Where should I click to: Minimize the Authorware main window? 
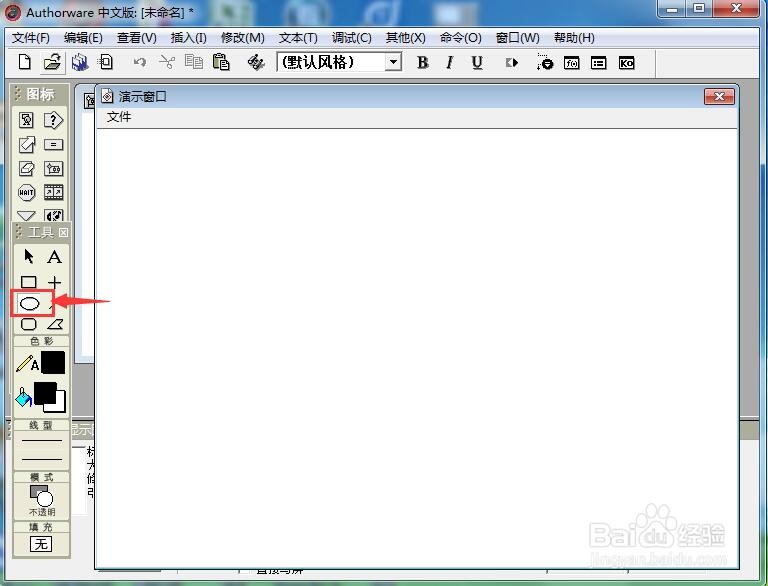point(672,9)
